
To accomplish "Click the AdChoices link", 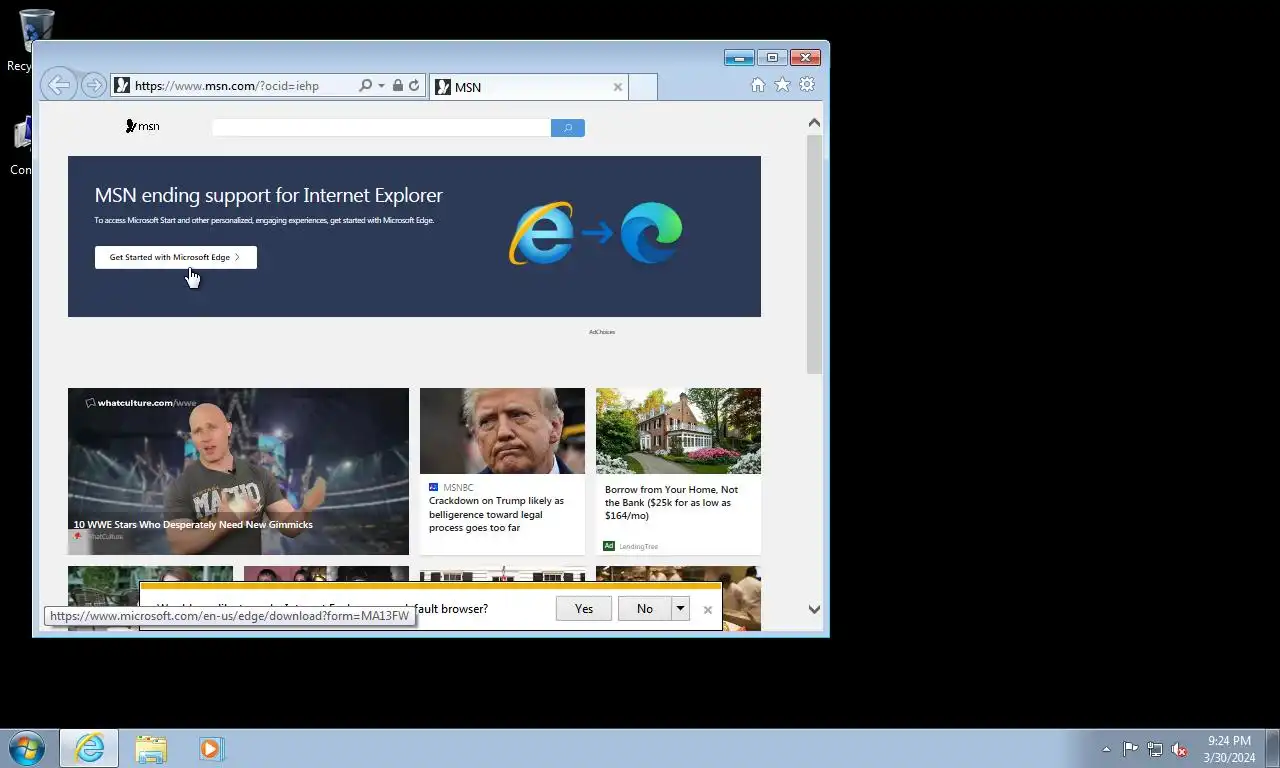I will coord(602,332).
